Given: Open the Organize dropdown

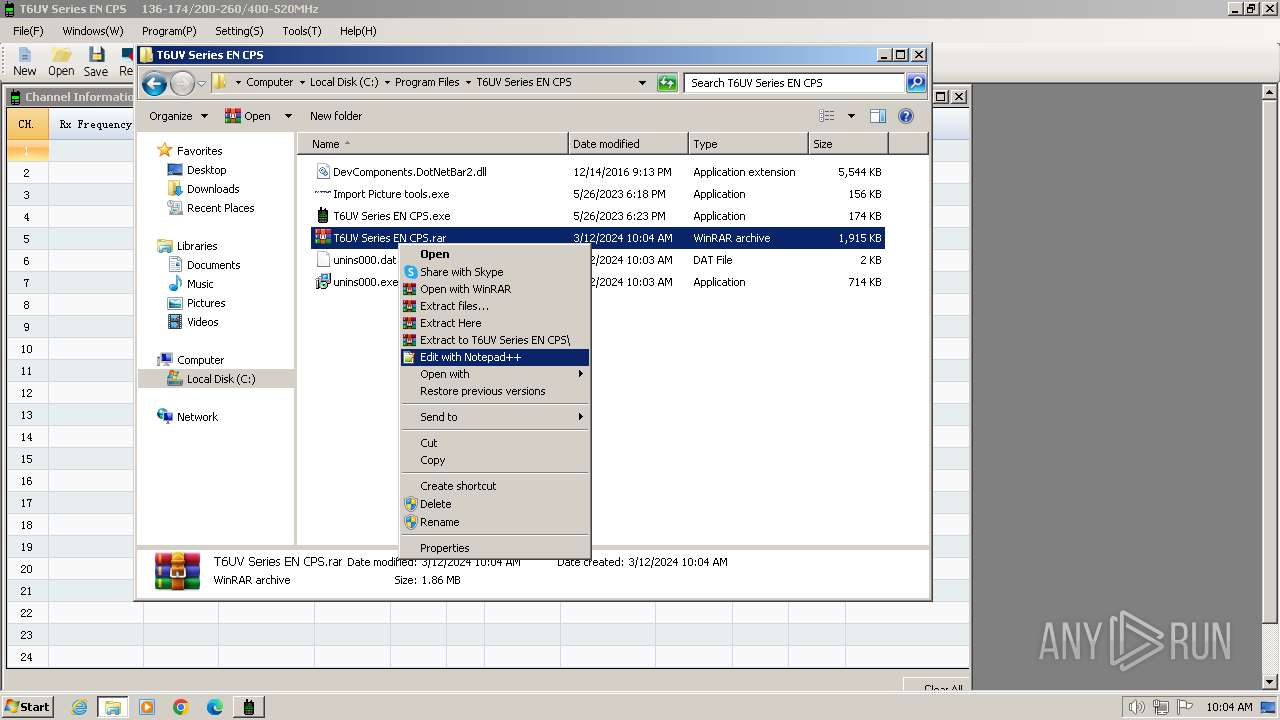Looking at the screenshot, I should (x=178, y=116).
